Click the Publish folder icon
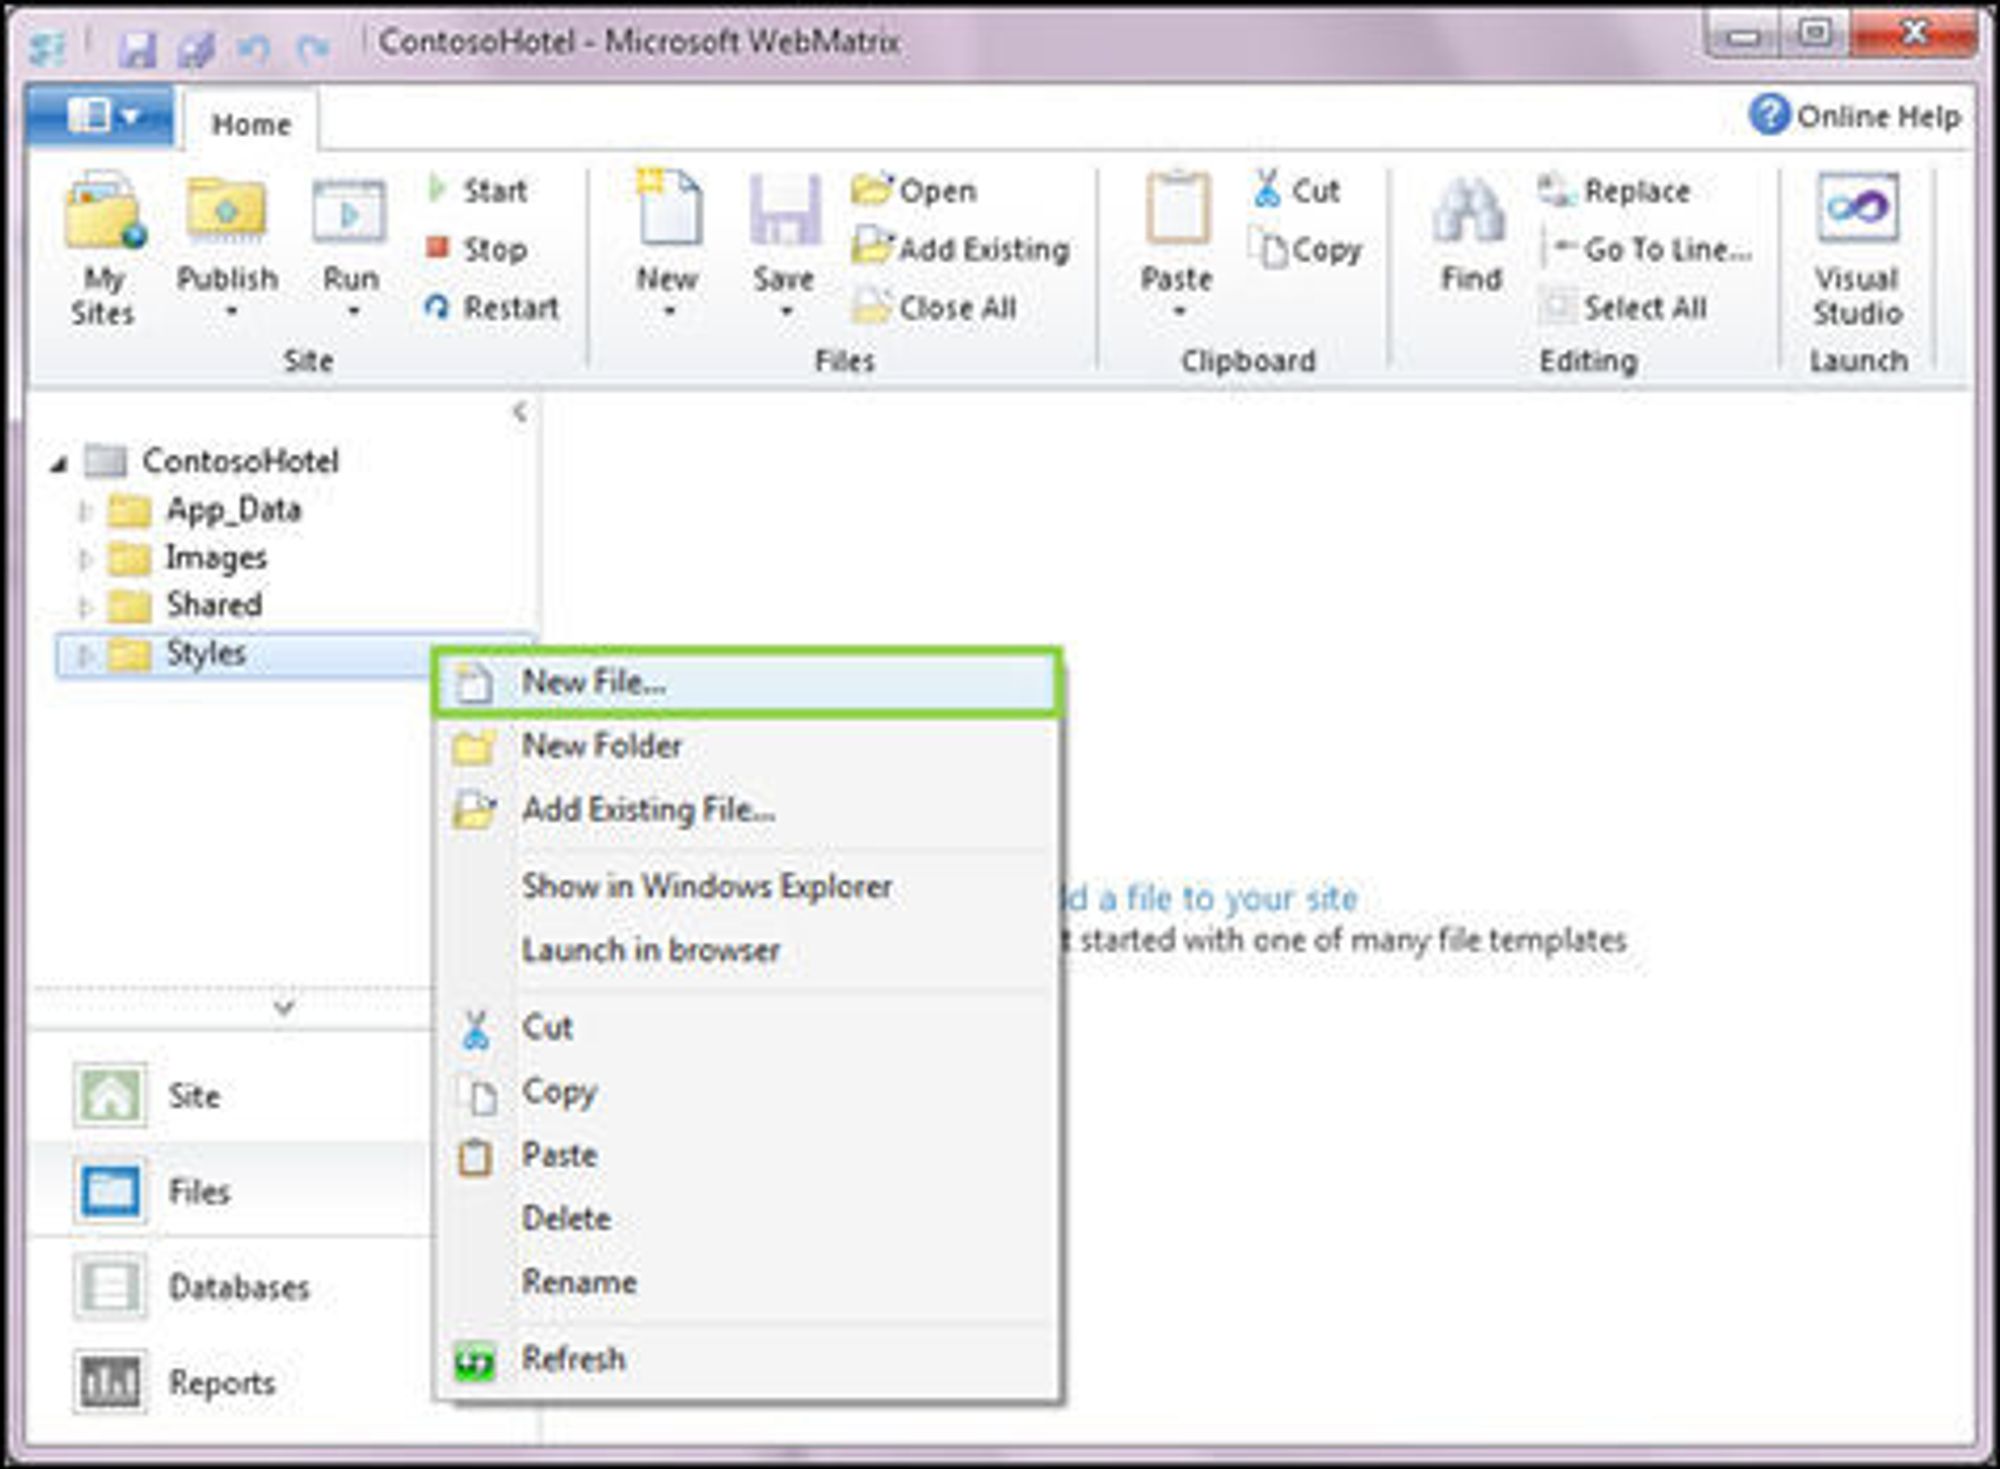This screenshot has width=2000, height=1469. (x=227, y=210)
